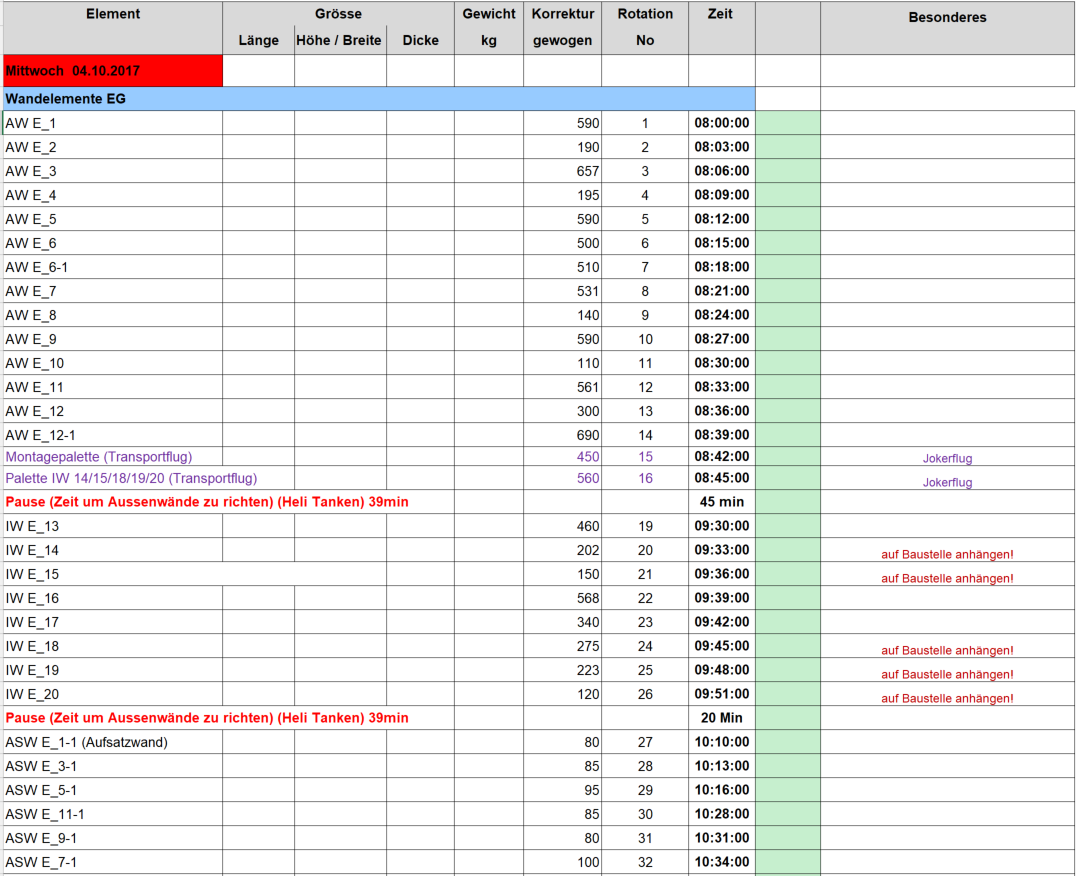Click the Korrektur gewogen header
The image size is (1078, 876).
pyautogui.click(x=562, y=27)
